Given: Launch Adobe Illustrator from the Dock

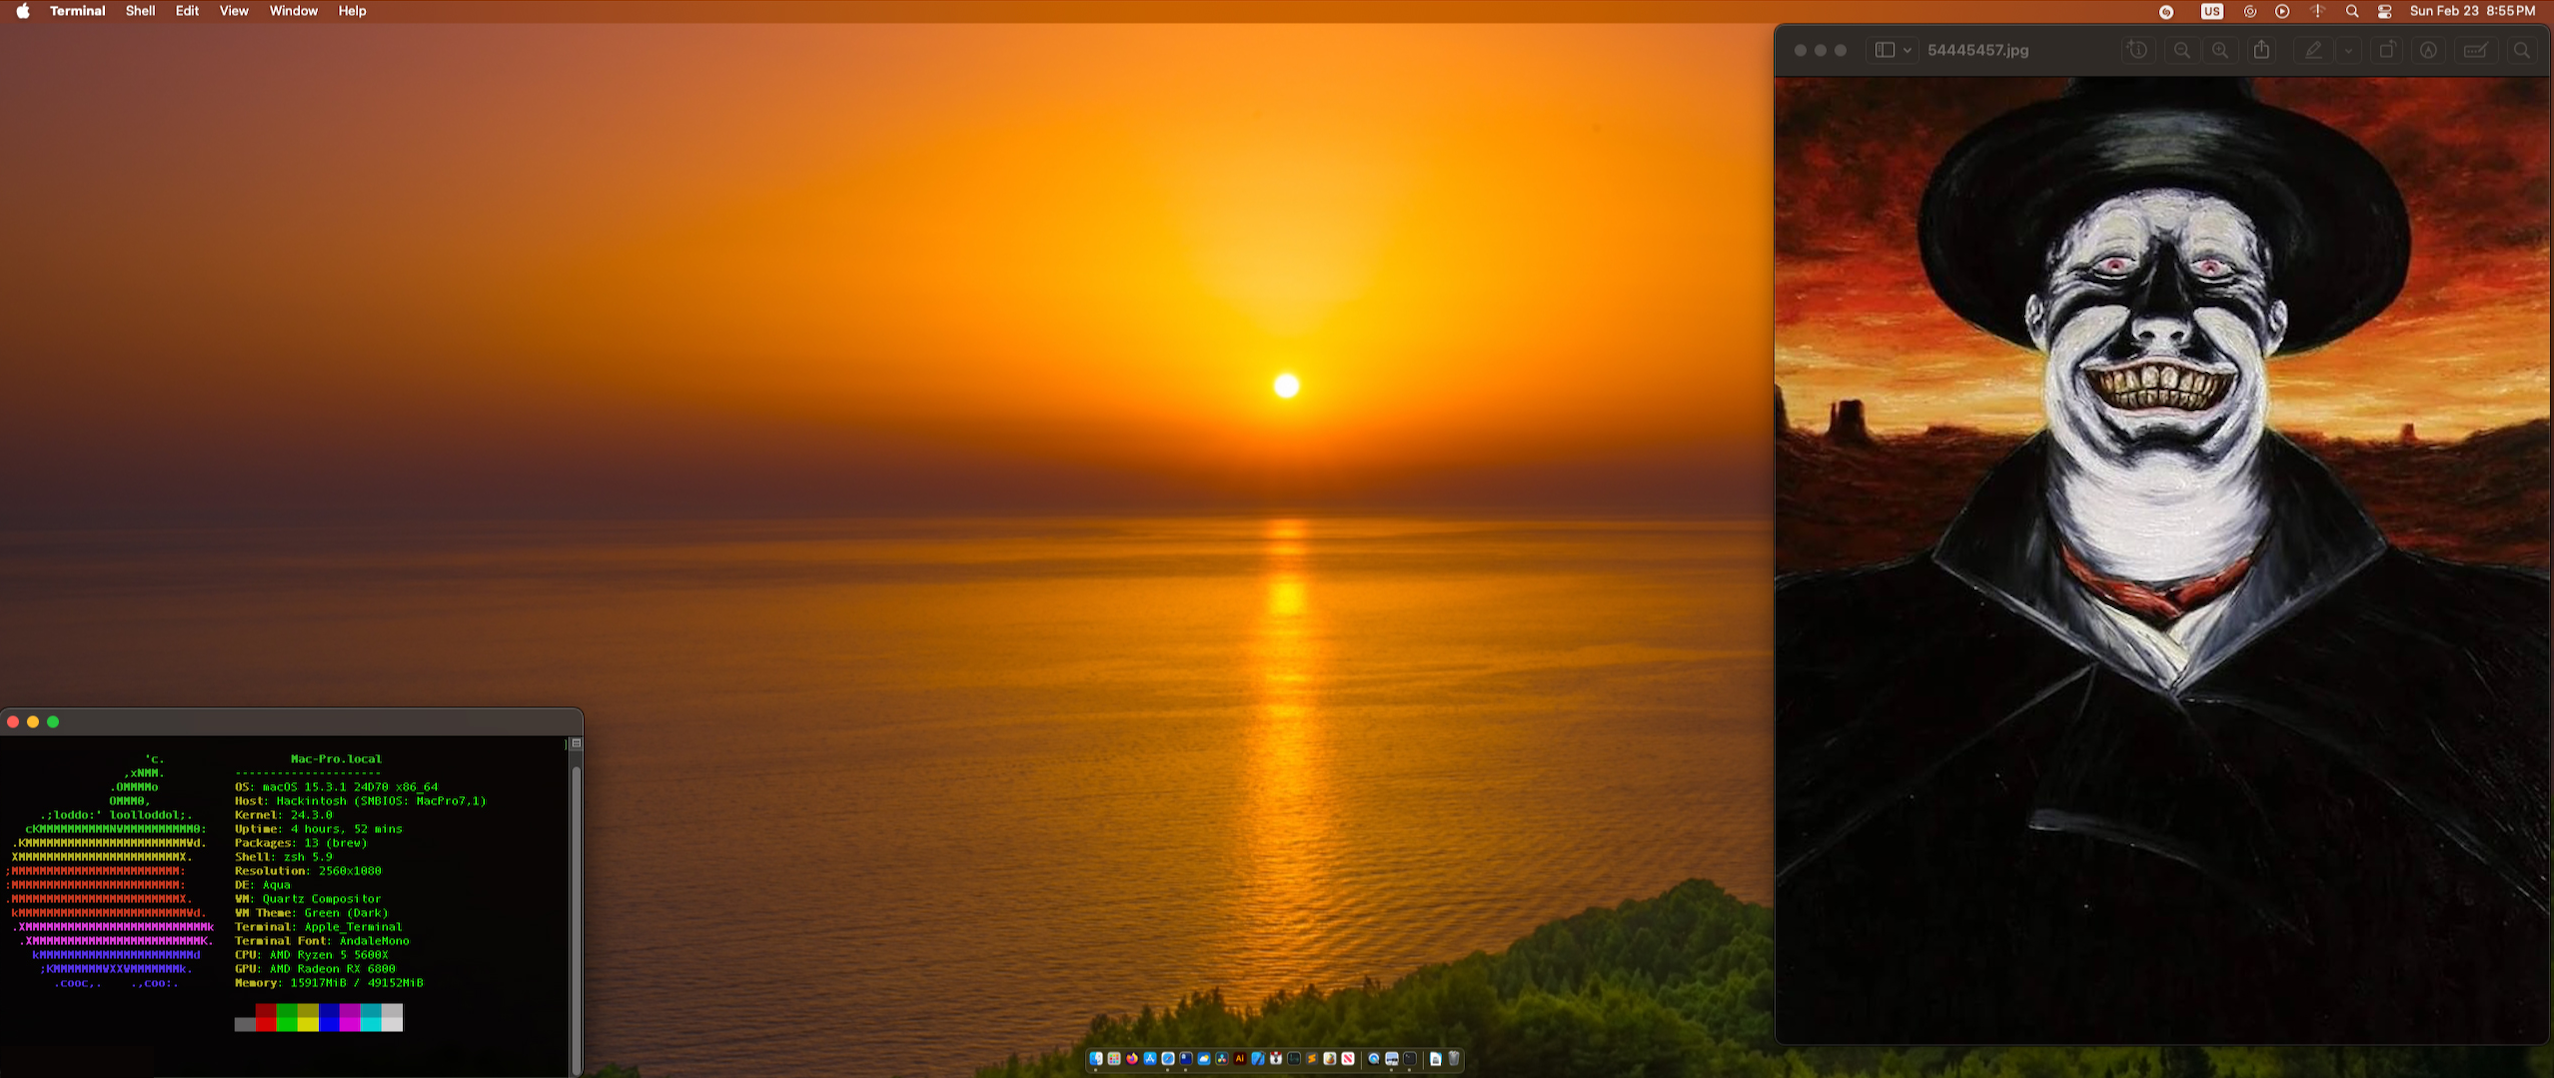Looking at the screenshot, I should point(1240,1058).
